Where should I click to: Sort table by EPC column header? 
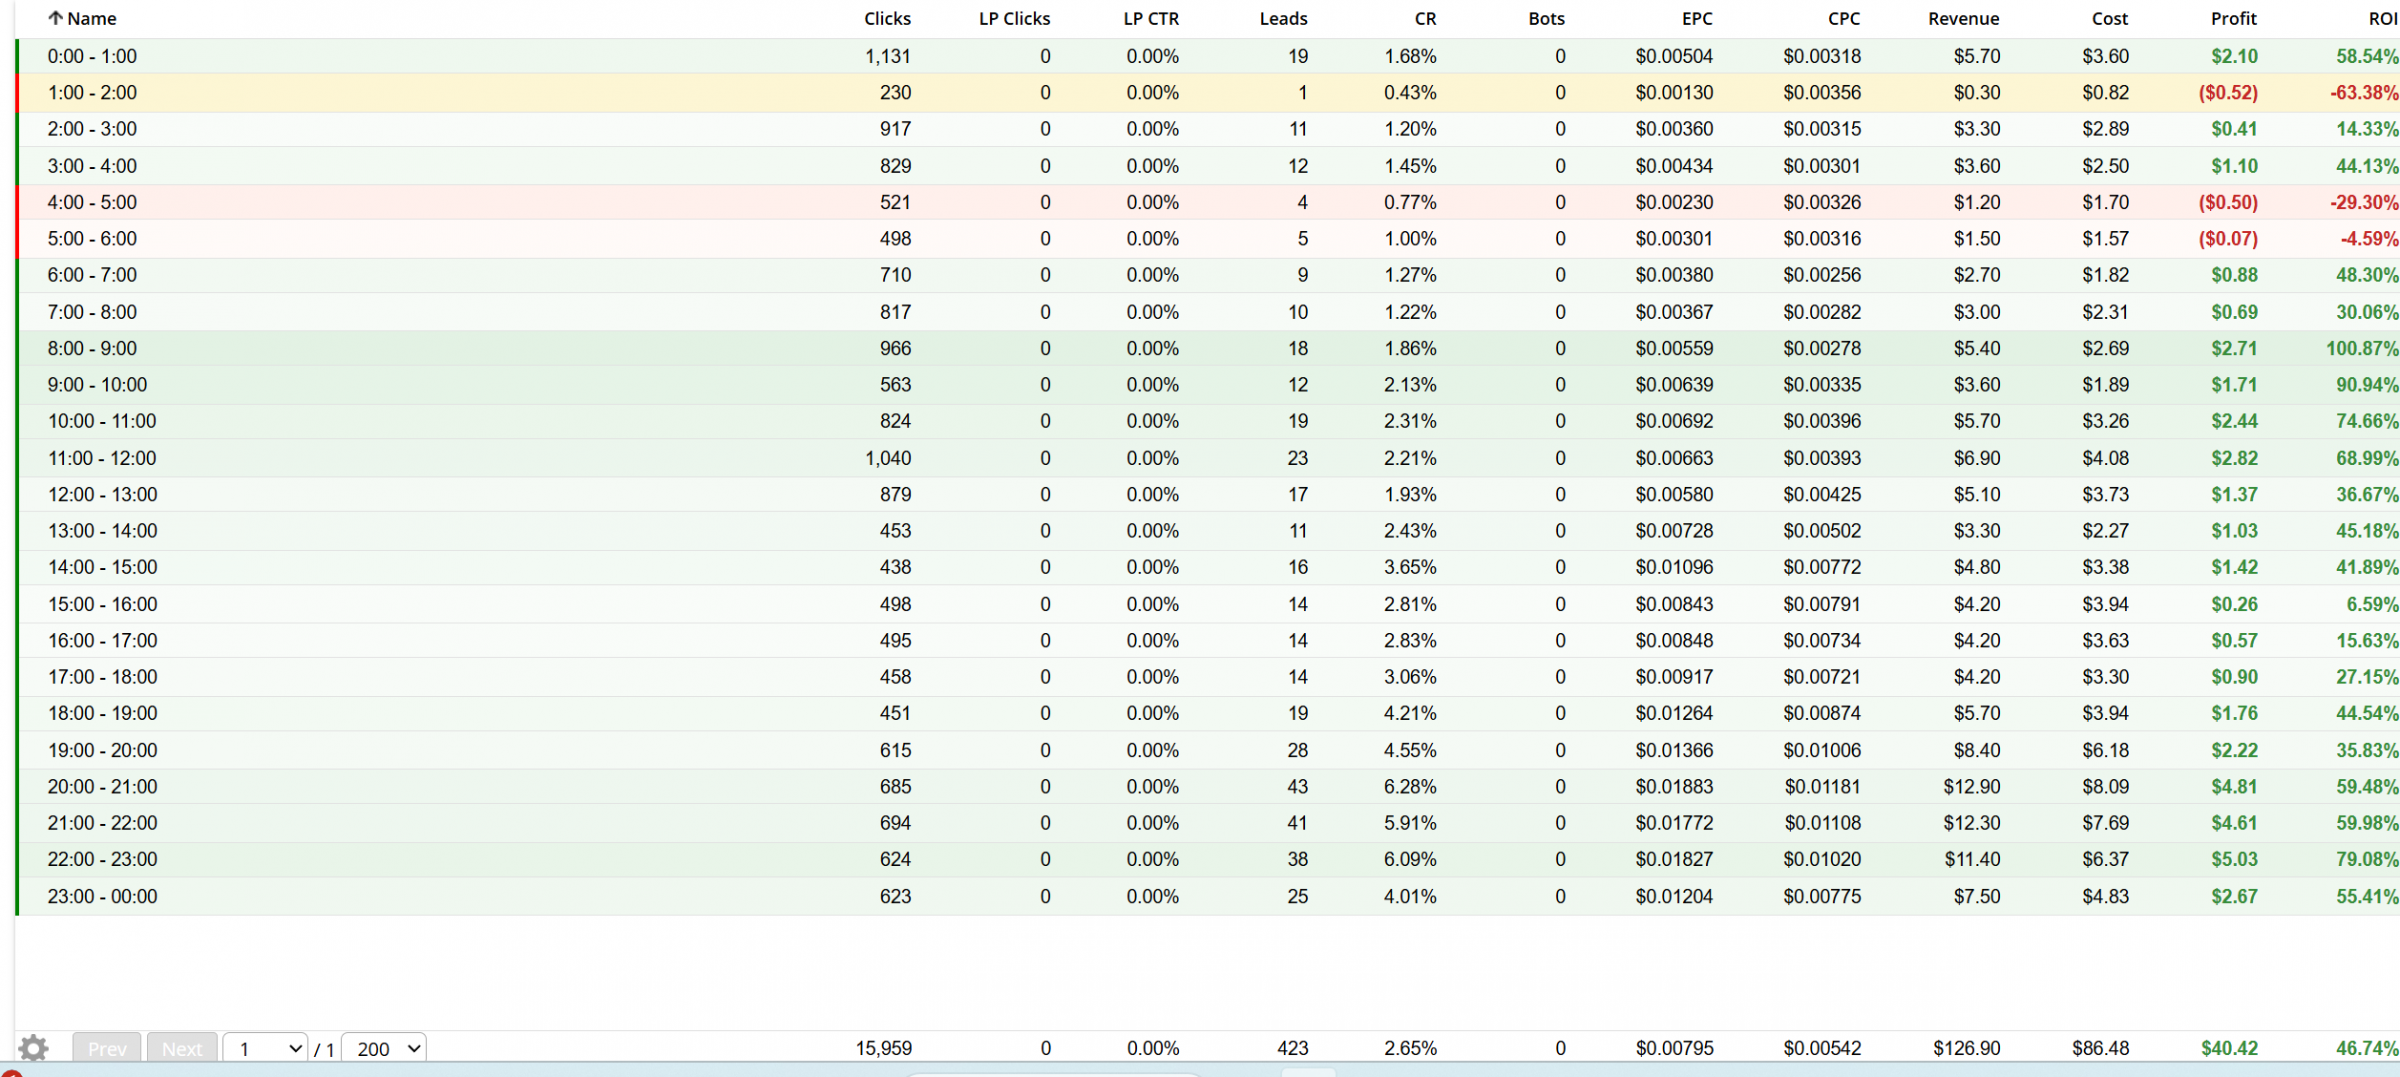pyautogui.click(x=1697, y=18)
